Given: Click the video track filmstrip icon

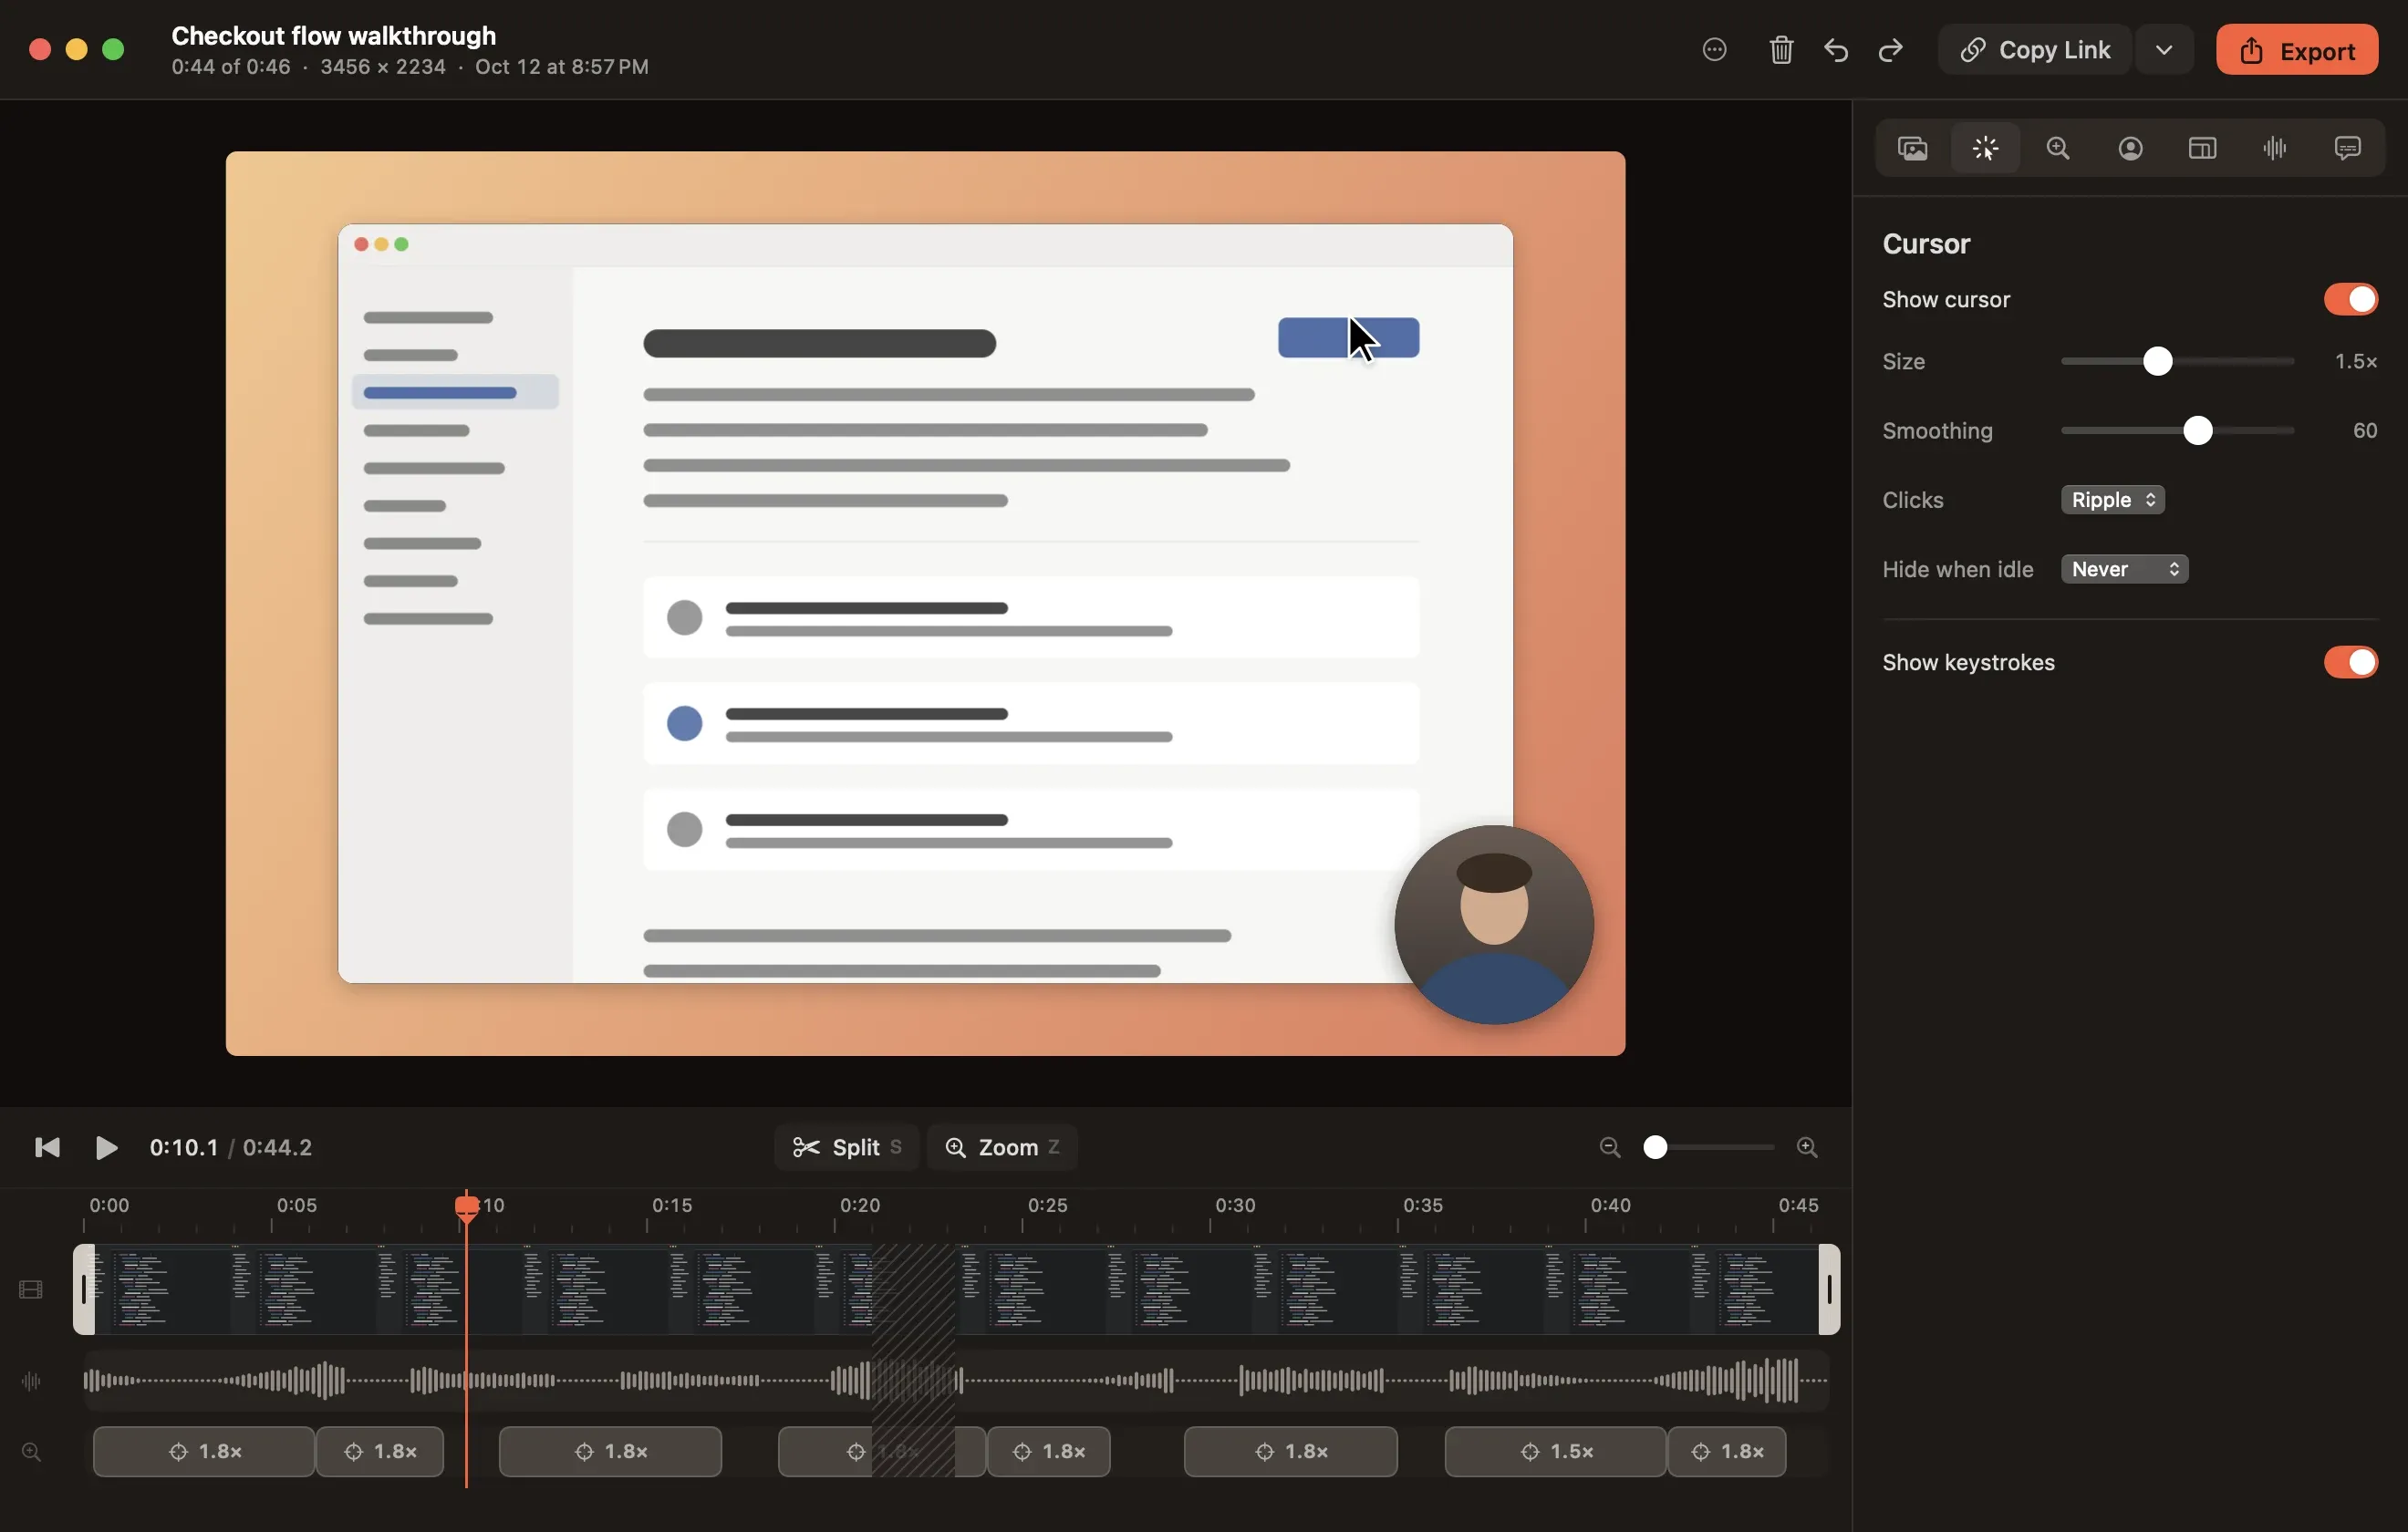Looking at the screenshot, I should pyautogui.click(x=31, y=1290).
